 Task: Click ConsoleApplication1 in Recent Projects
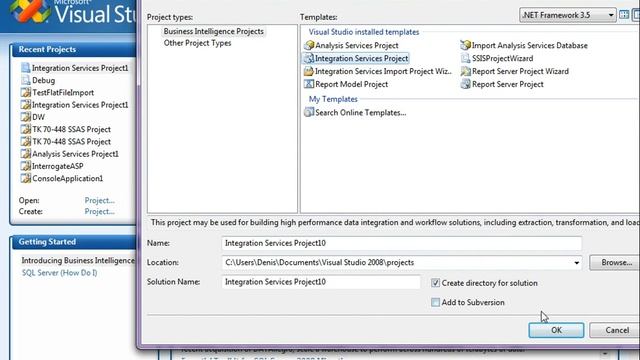[x=67, y=178]
